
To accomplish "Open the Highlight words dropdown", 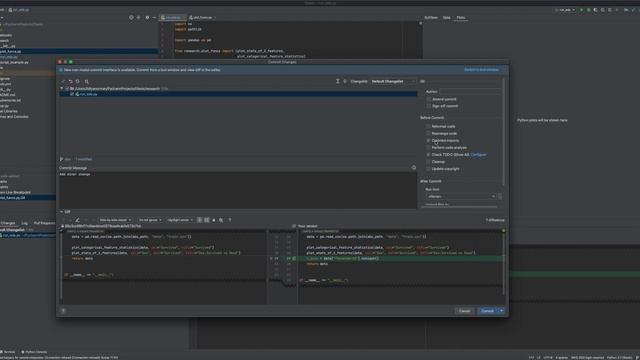I will coord(180,220).
